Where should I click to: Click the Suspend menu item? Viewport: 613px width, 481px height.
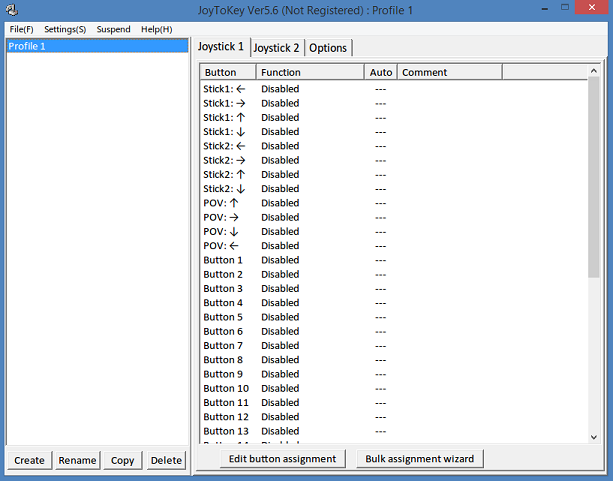(x=113, y=29)
